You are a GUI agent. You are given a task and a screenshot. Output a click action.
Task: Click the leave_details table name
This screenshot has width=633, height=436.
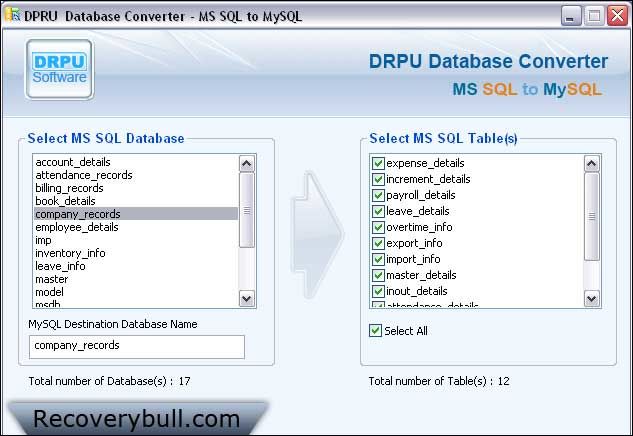pos(417,211)
